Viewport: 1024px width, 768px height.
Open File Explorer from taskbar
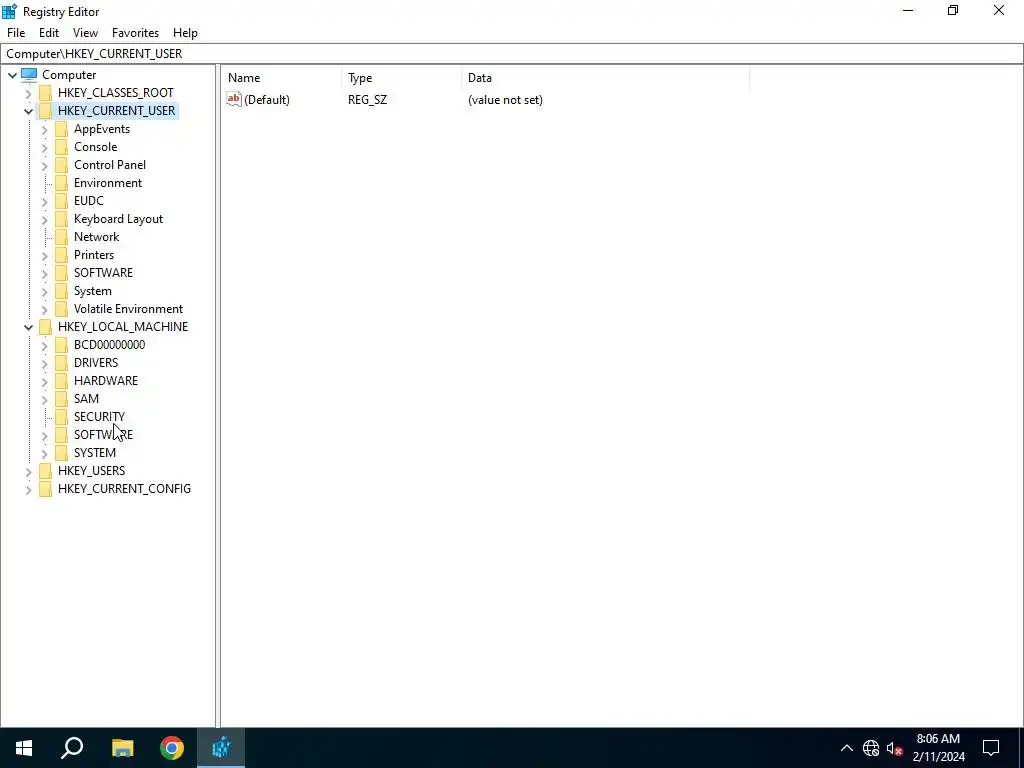pyautogui.click(x=122, y=748)
